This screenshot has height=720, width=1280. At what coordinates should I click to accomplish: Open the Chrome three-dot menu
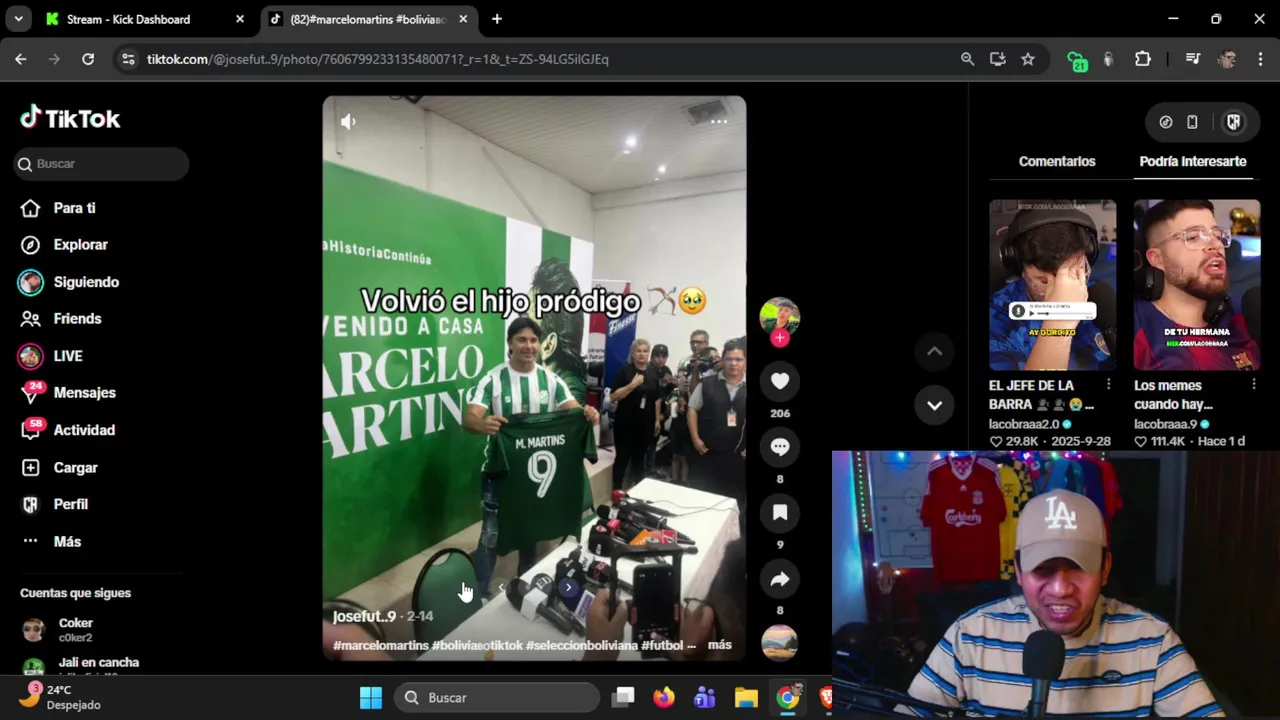coord(1259,59)
